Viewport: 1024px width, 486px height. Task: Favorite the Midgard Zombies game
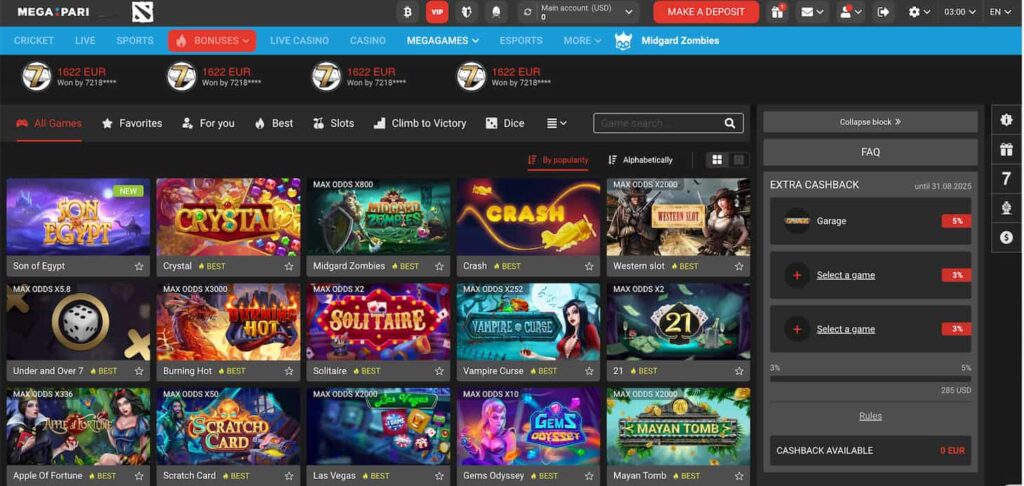440,267
